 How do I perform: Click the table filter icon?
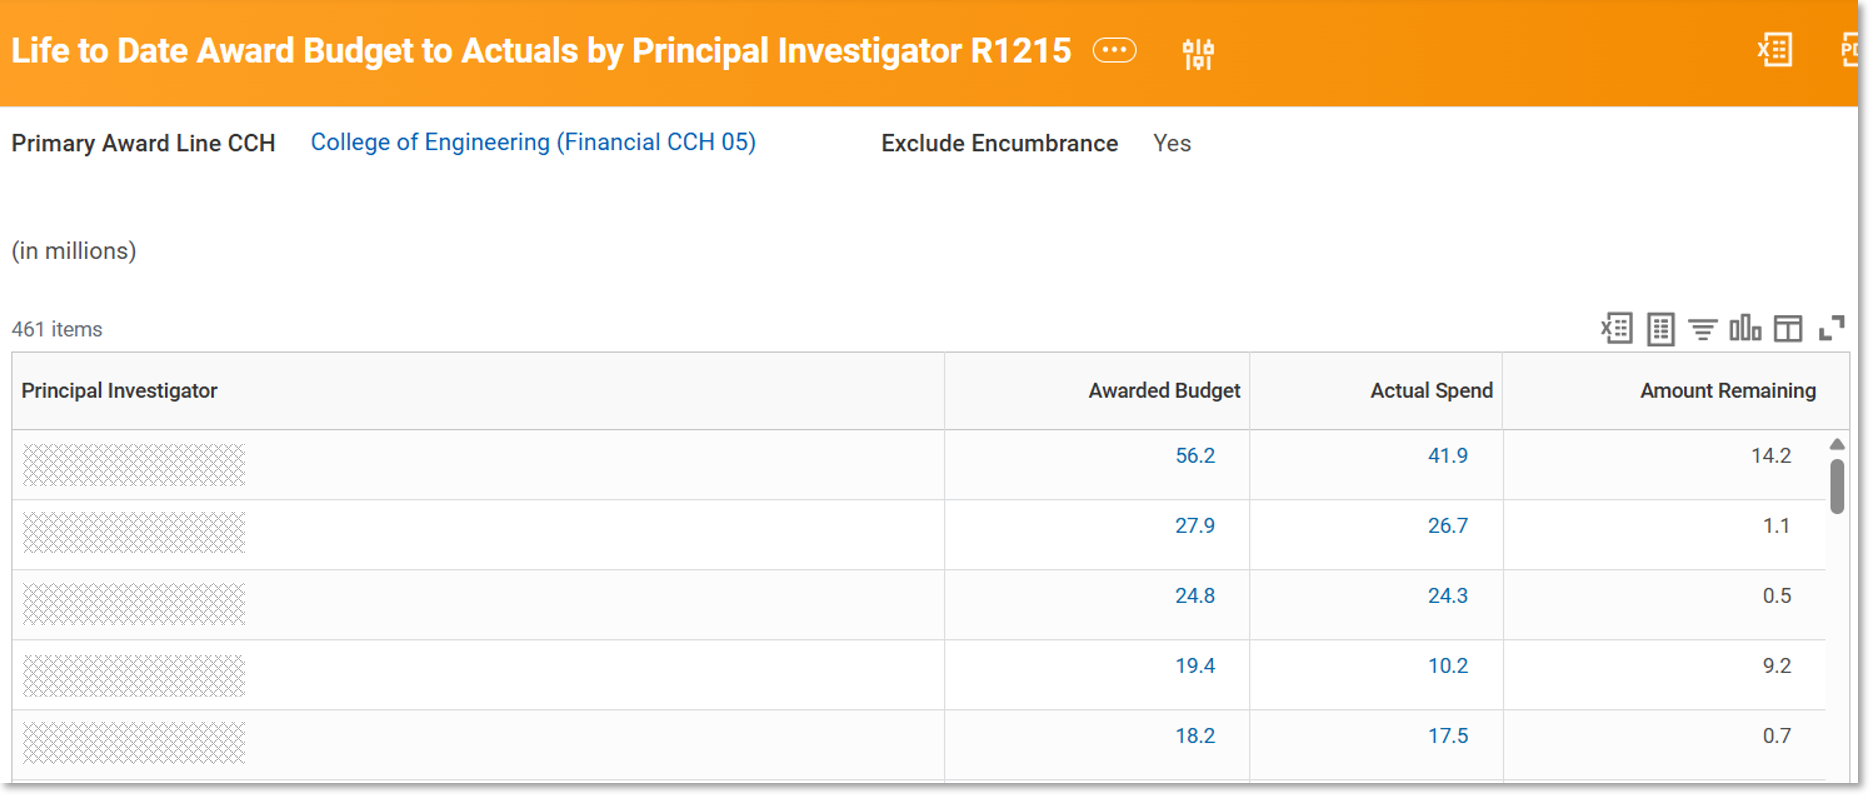tap(1702, 328)
